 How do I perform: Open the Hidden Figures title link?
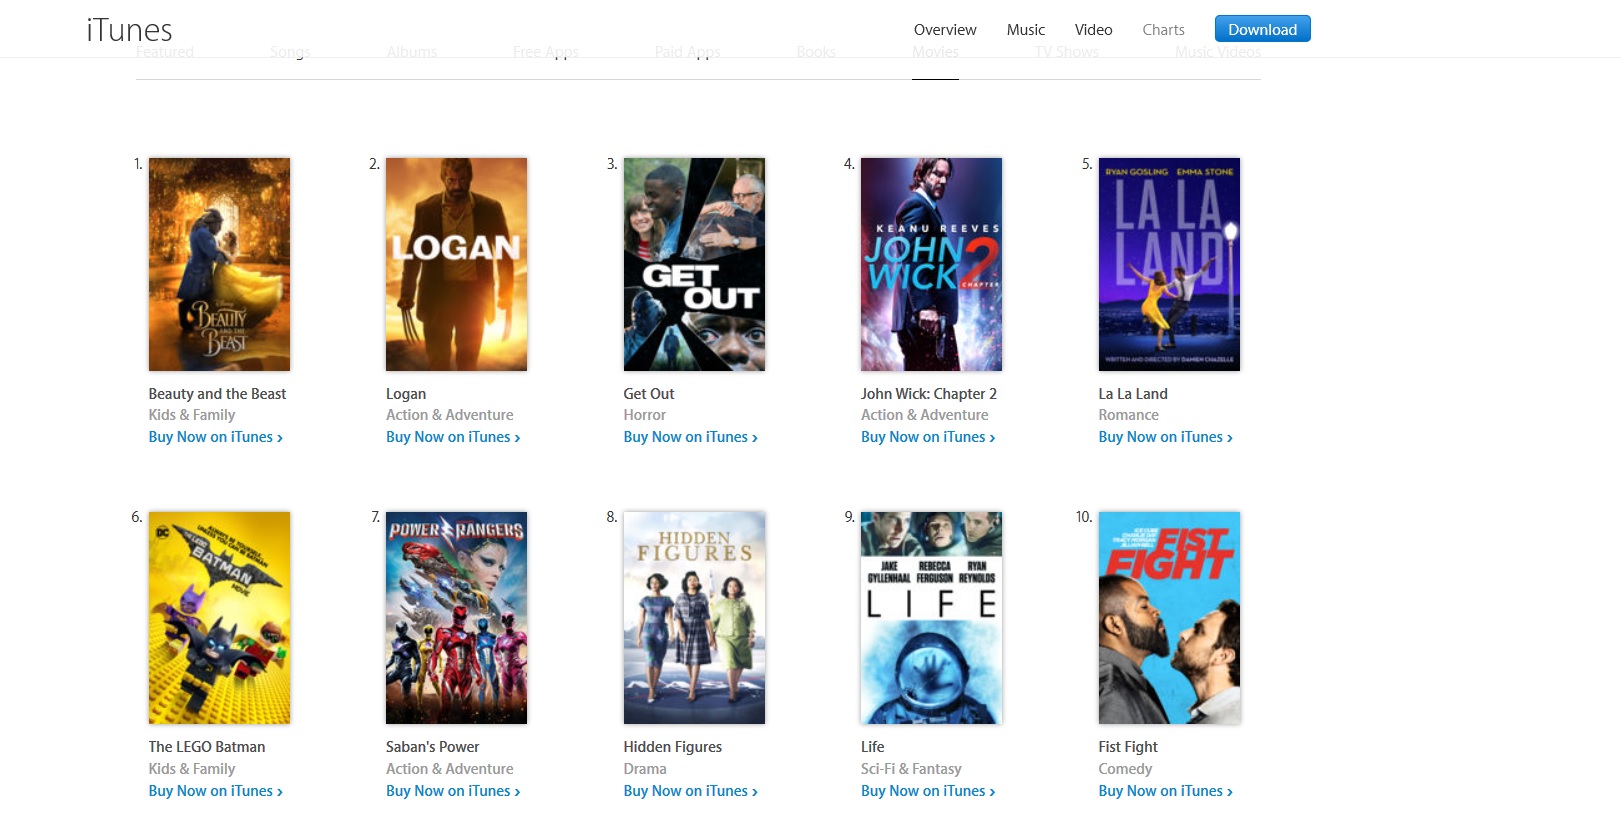coord(672,747)
